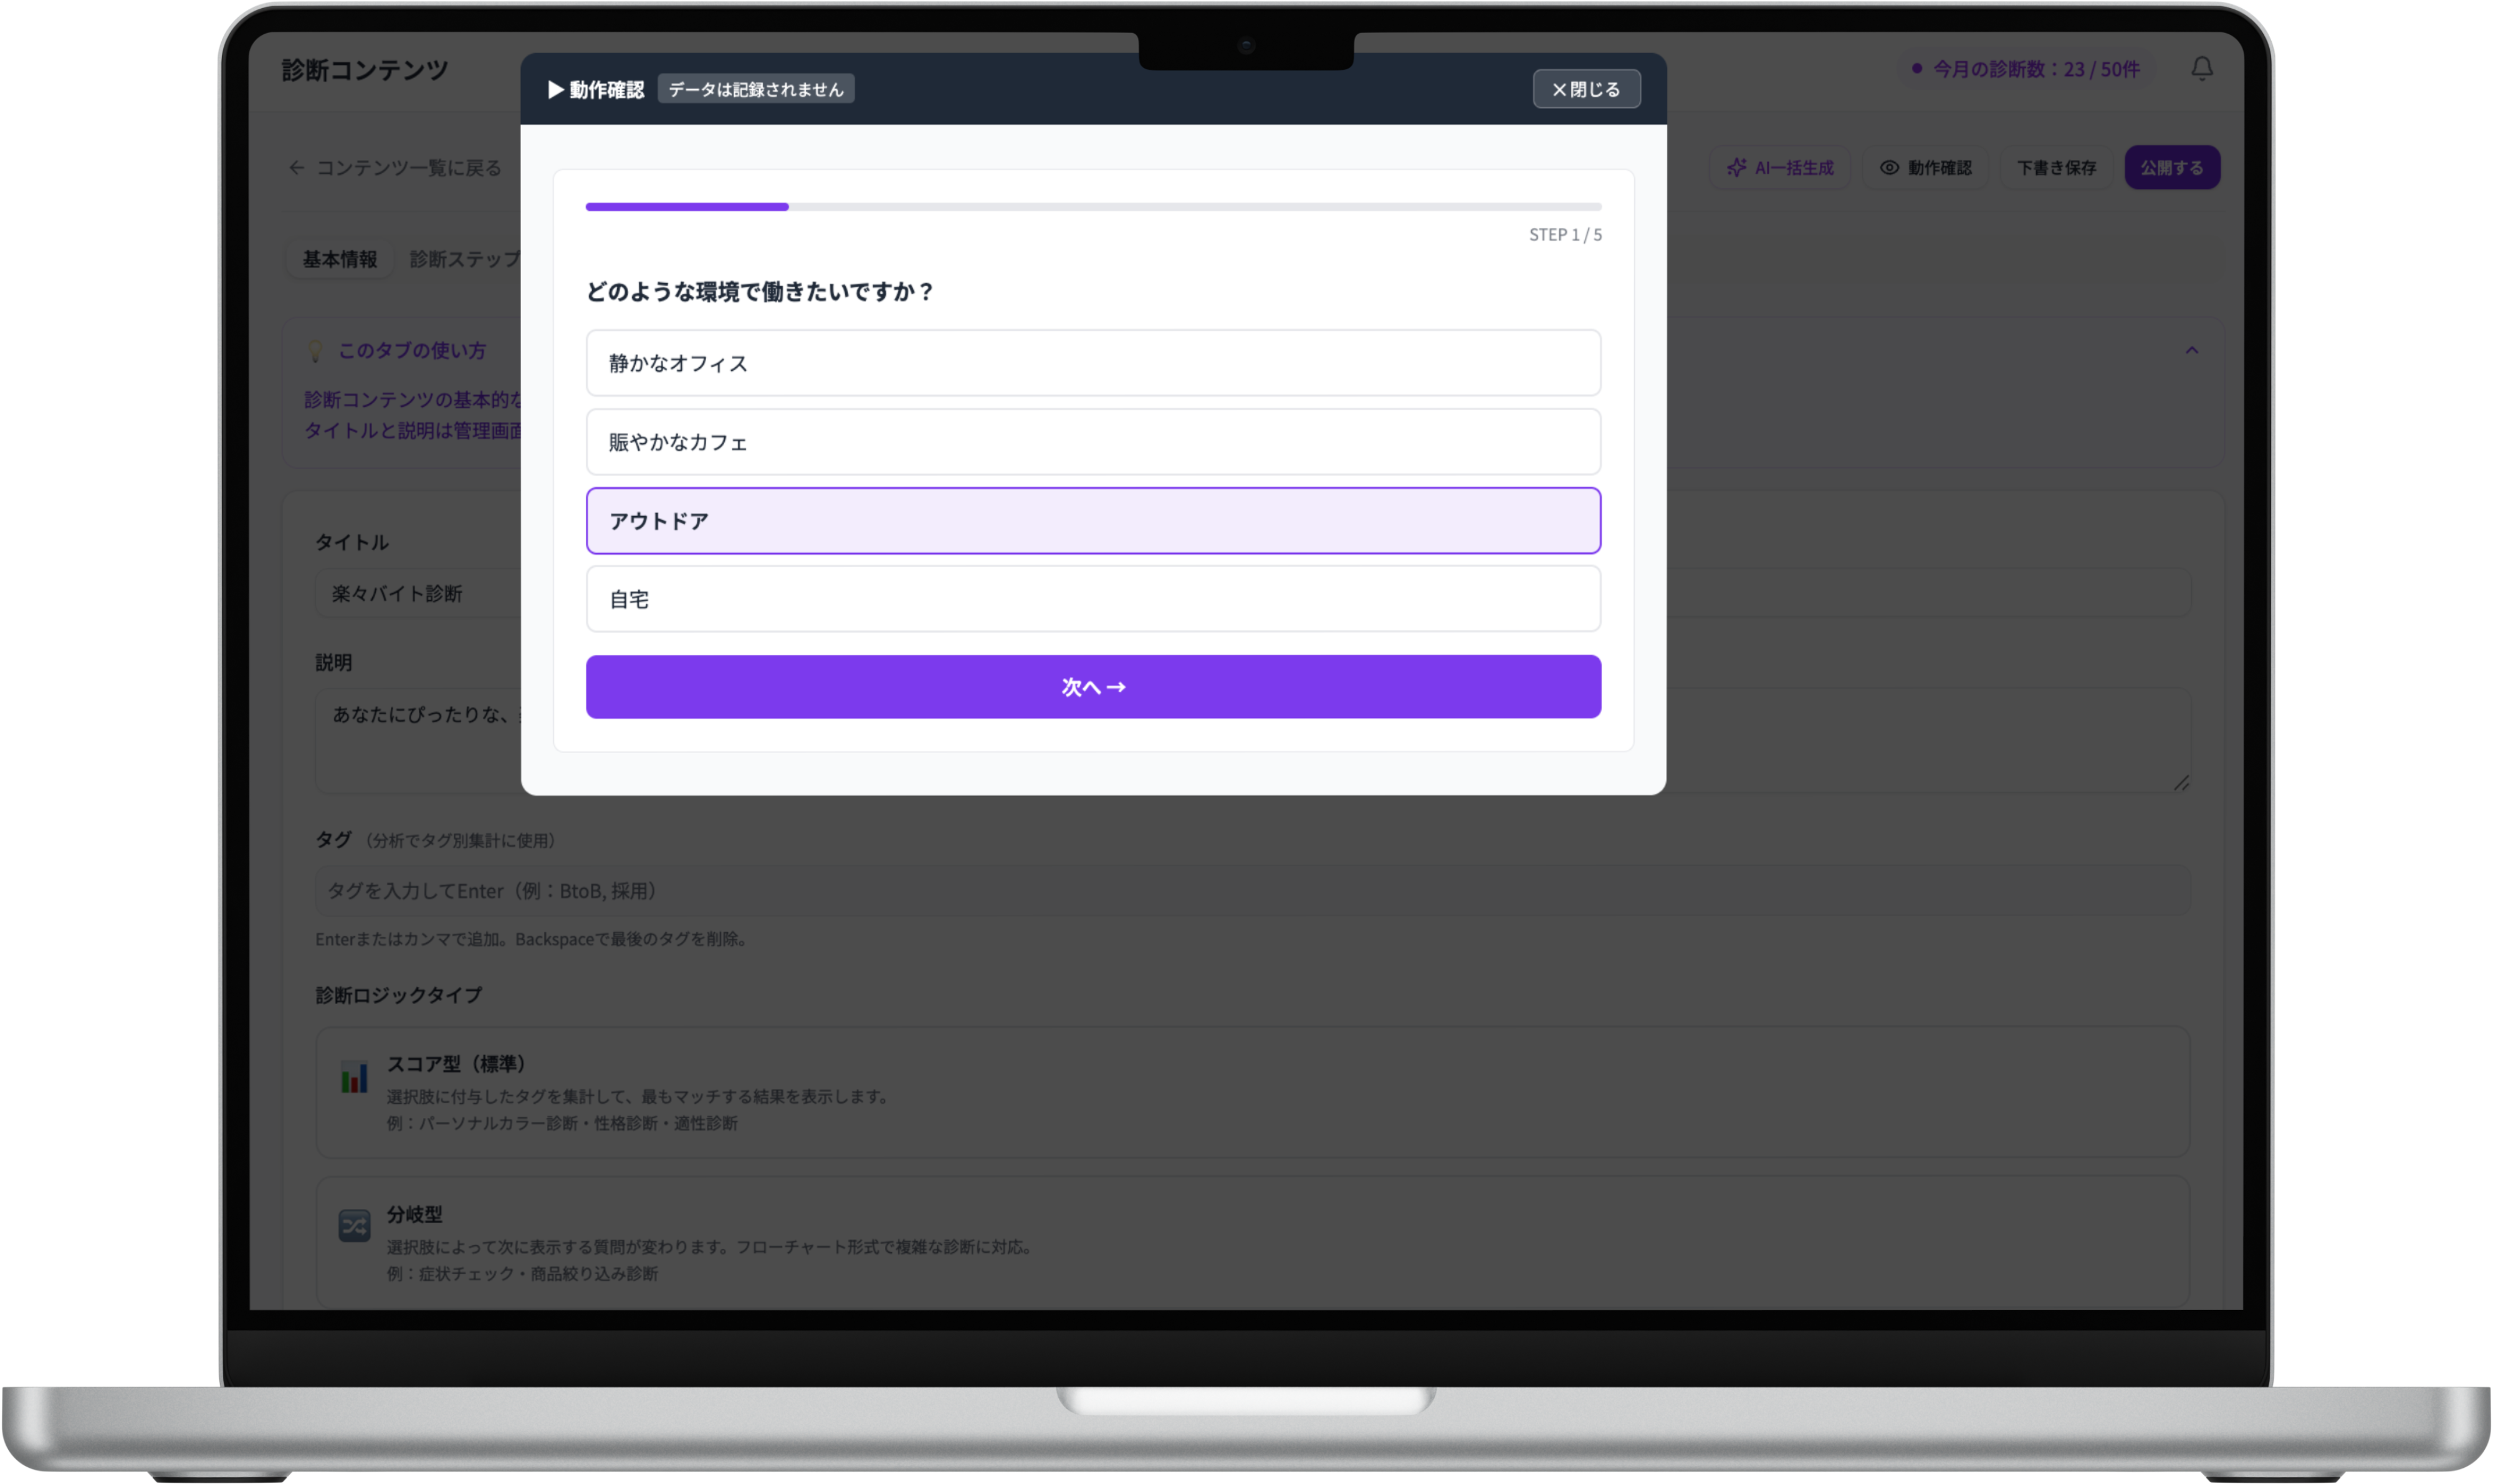The image size is (2493, 1484).
Task: Click the STEP 1 / 5 indicator text
Action: (1565, 235)
